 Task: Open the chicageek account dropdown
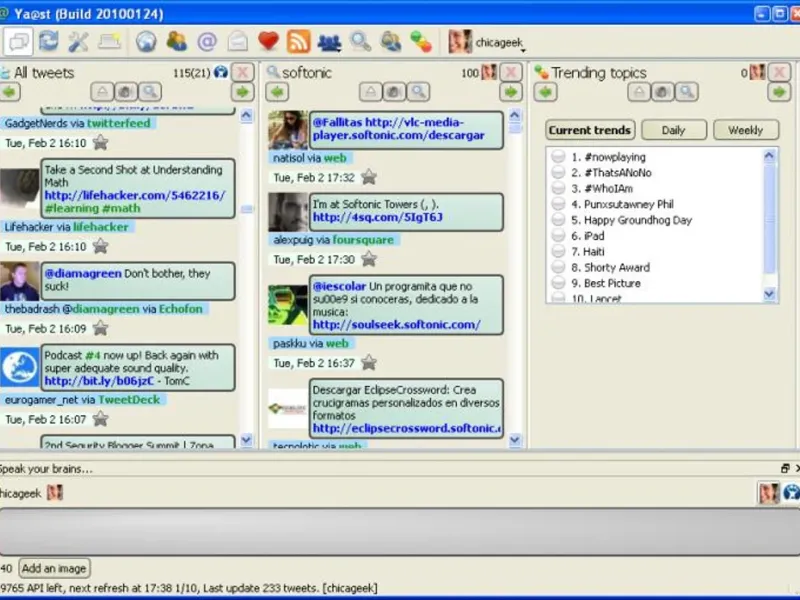487,42
